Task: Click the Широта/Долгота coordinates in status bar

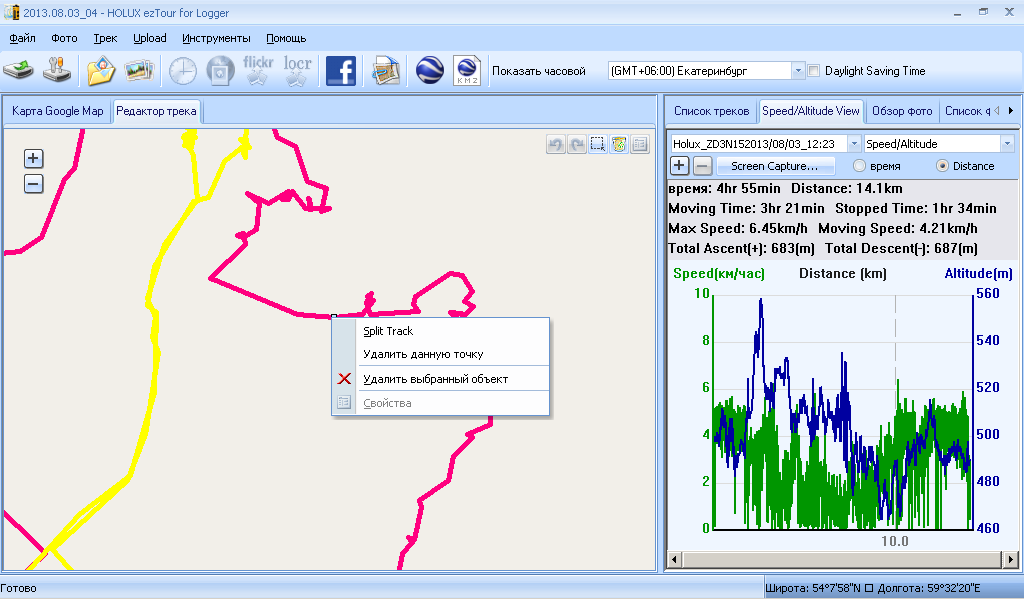Action: click(x=872, y=588)
